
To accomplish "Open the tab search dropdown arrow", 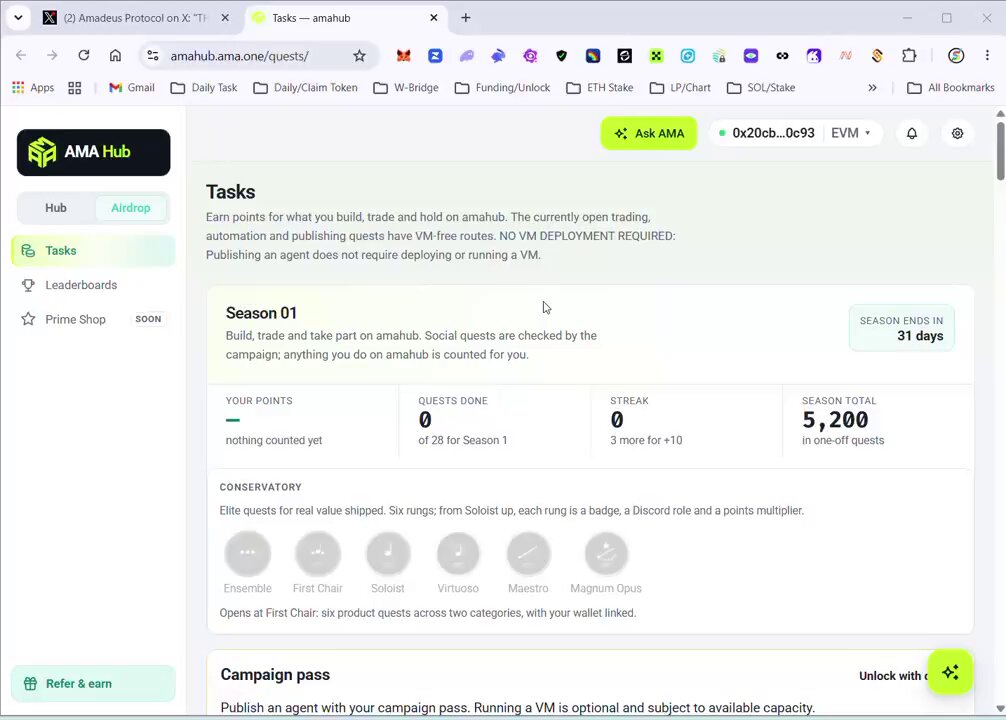I will point(19,18).
